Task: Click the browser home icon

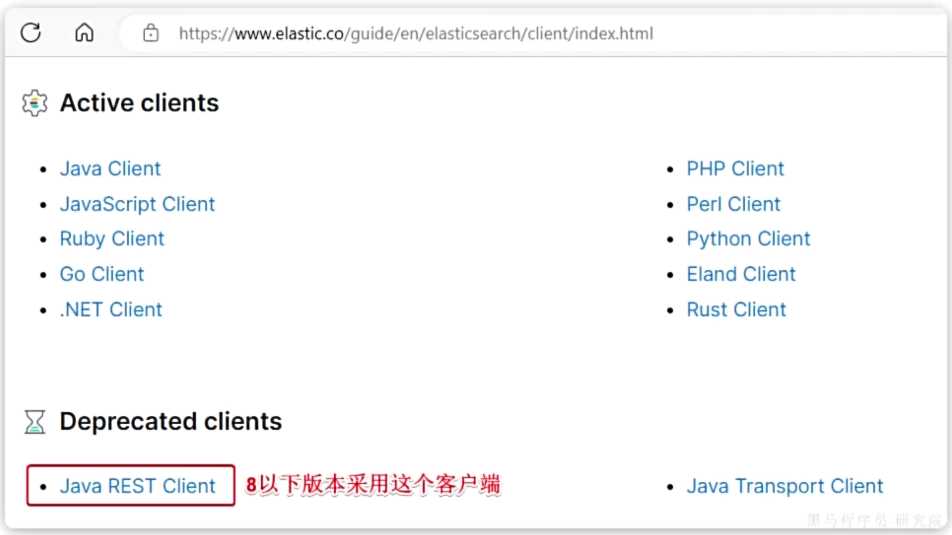Action: click(x=84, y=33)
